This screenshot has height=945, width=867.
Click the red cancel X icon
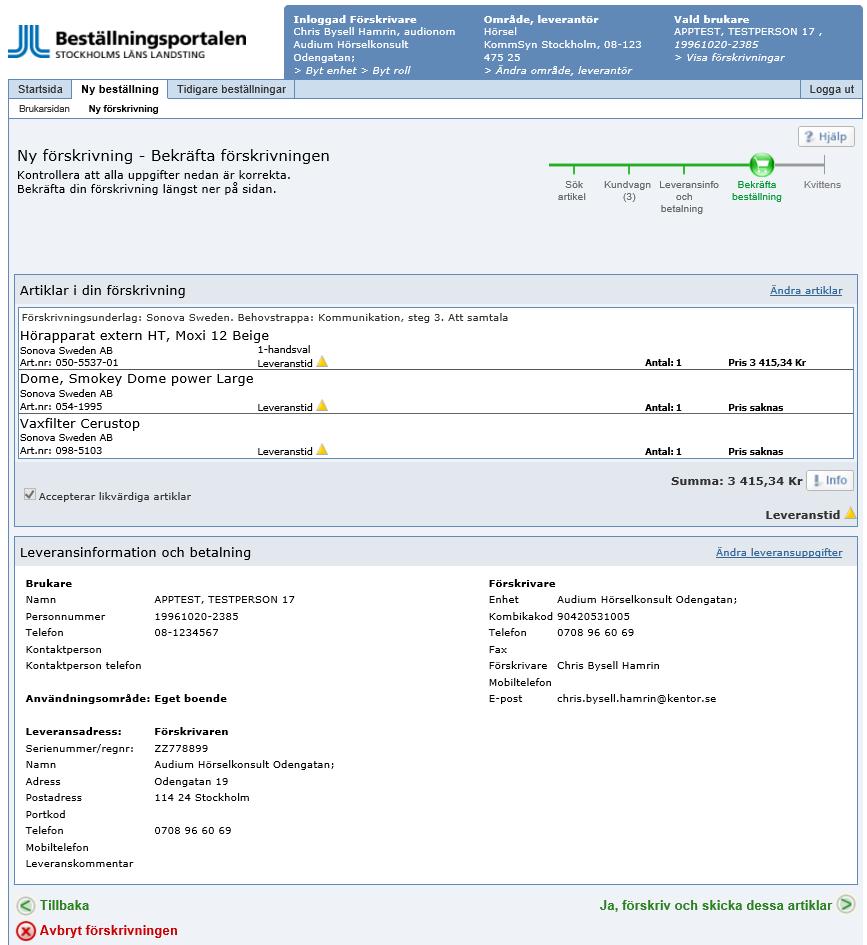(26, 931)
